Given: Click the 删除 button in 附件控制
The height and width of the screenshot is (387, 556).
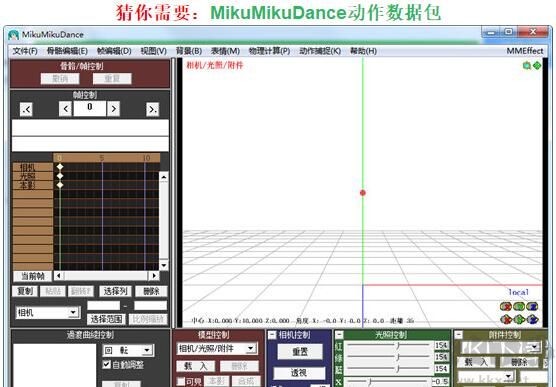Looking at the screenshot, I should click(x=519, y=363).
